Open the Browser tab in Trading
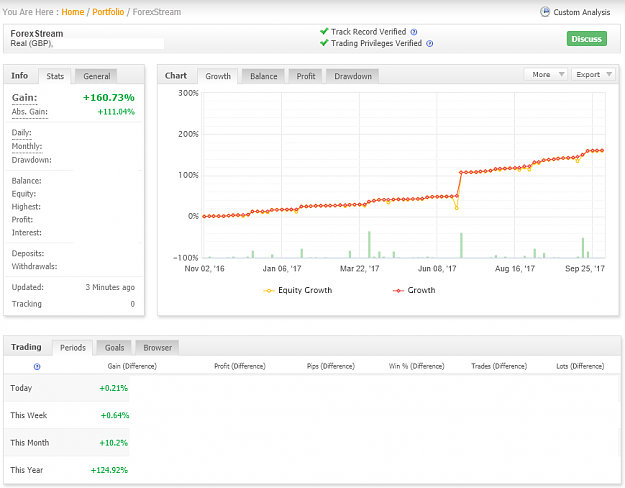Screen dimensions: 625x488 point(157,348)
